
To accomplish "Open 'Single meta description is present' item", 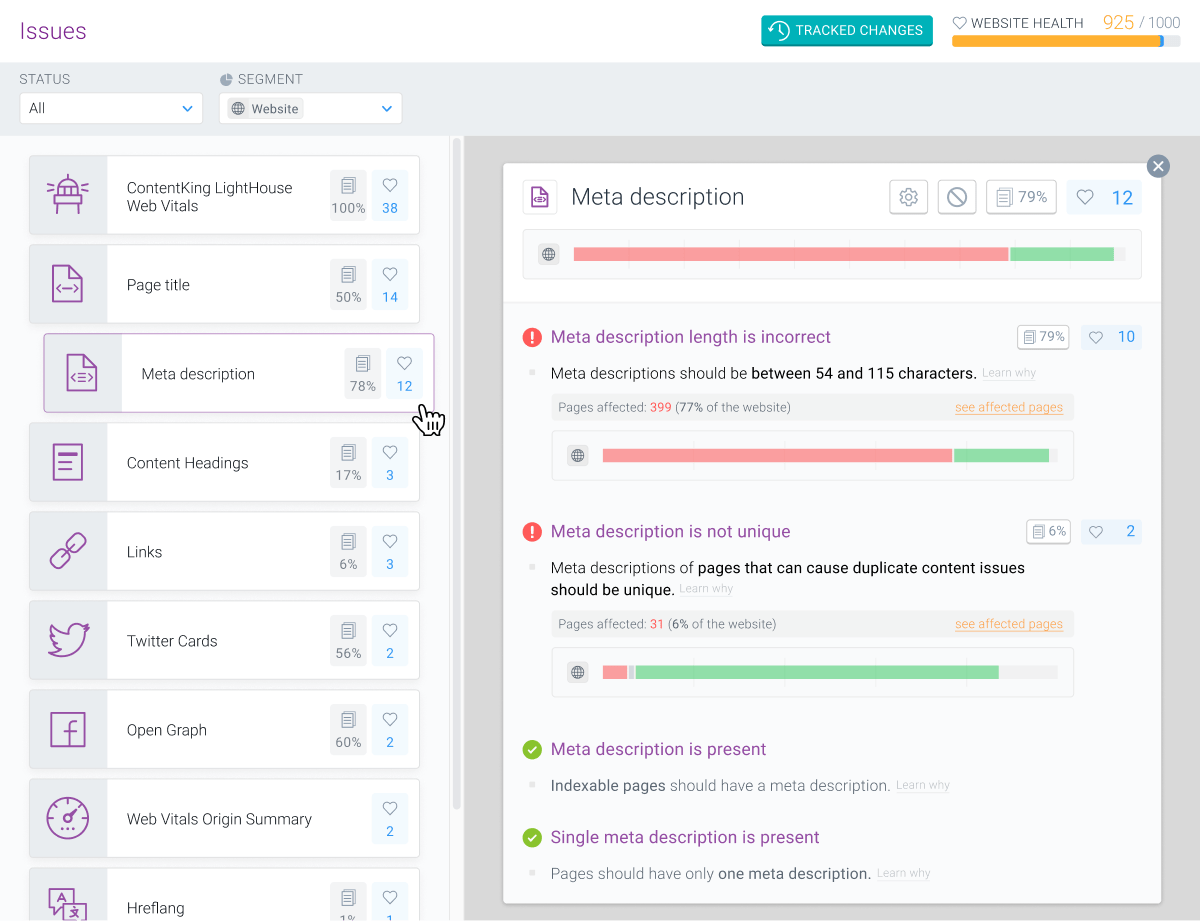I will 685,837.
